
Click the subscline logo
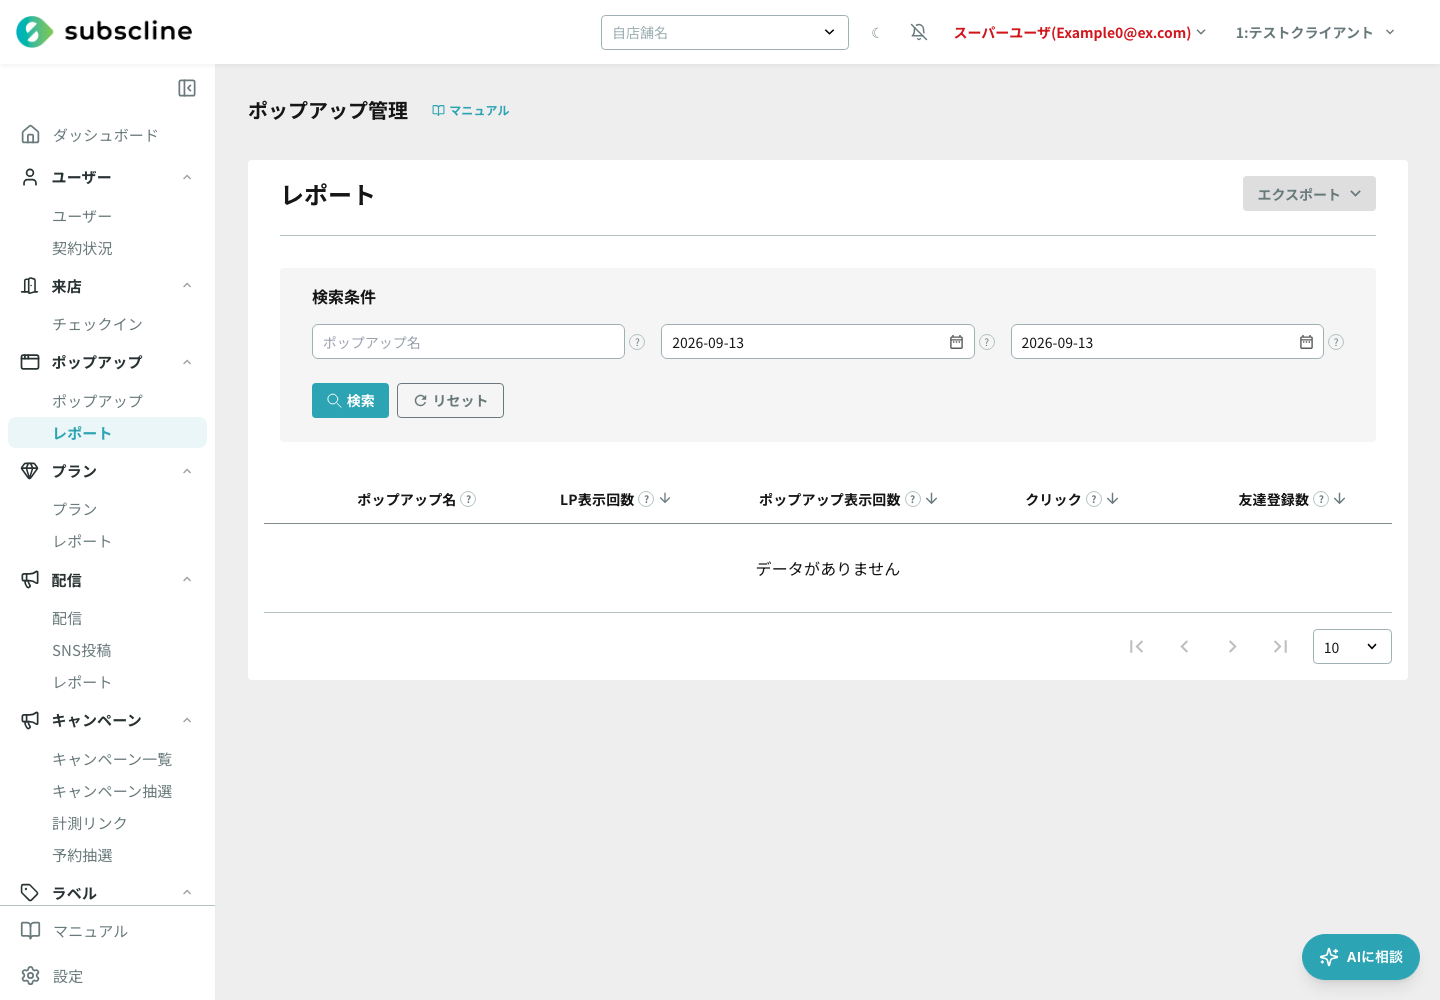104,32
